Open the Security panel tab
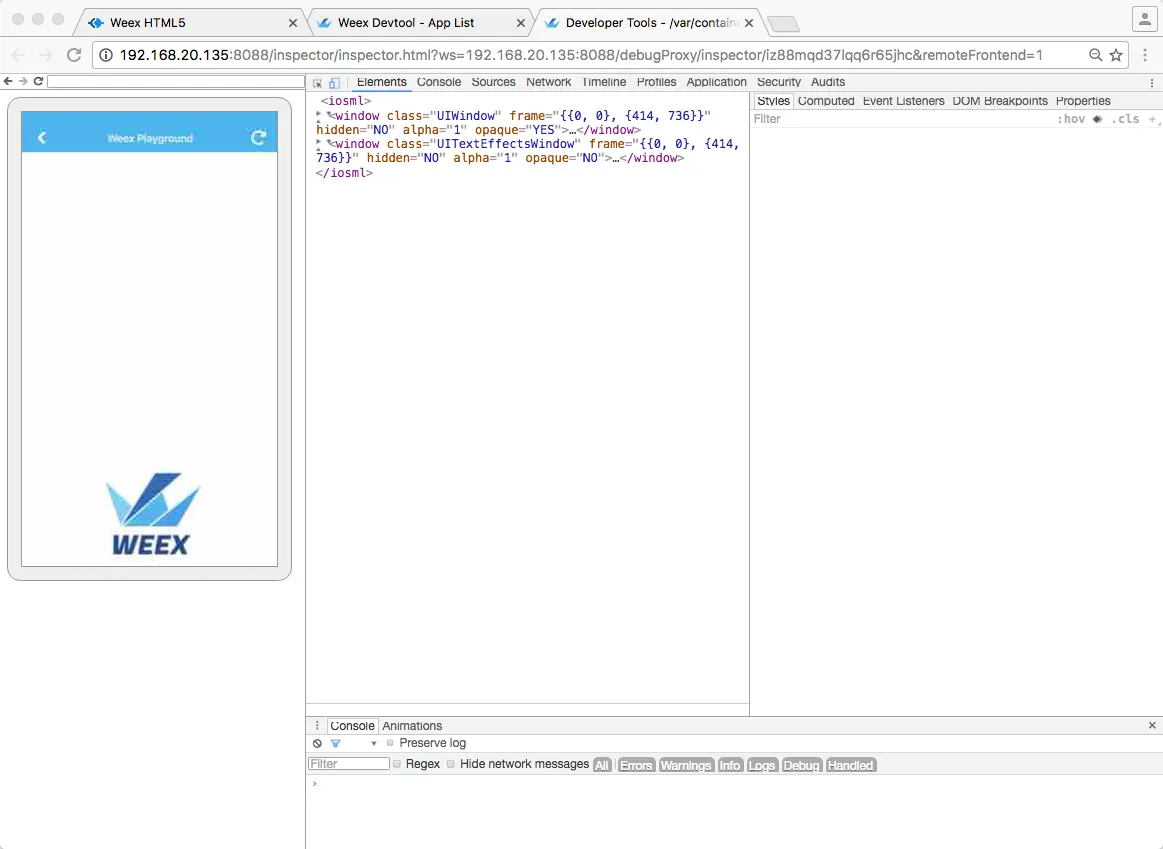1163x849 pixels. click(779, 82)
